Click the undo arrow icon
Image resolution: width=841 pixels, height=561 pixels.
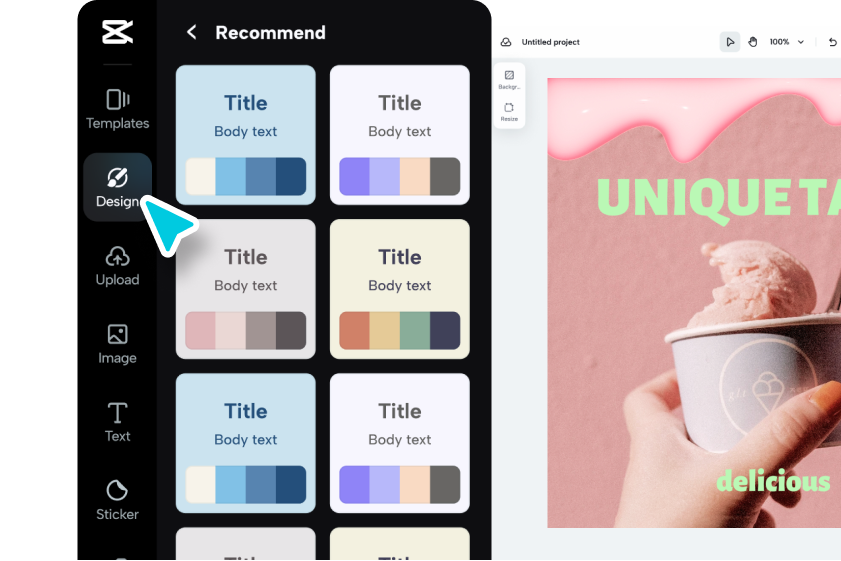point(832,42)
